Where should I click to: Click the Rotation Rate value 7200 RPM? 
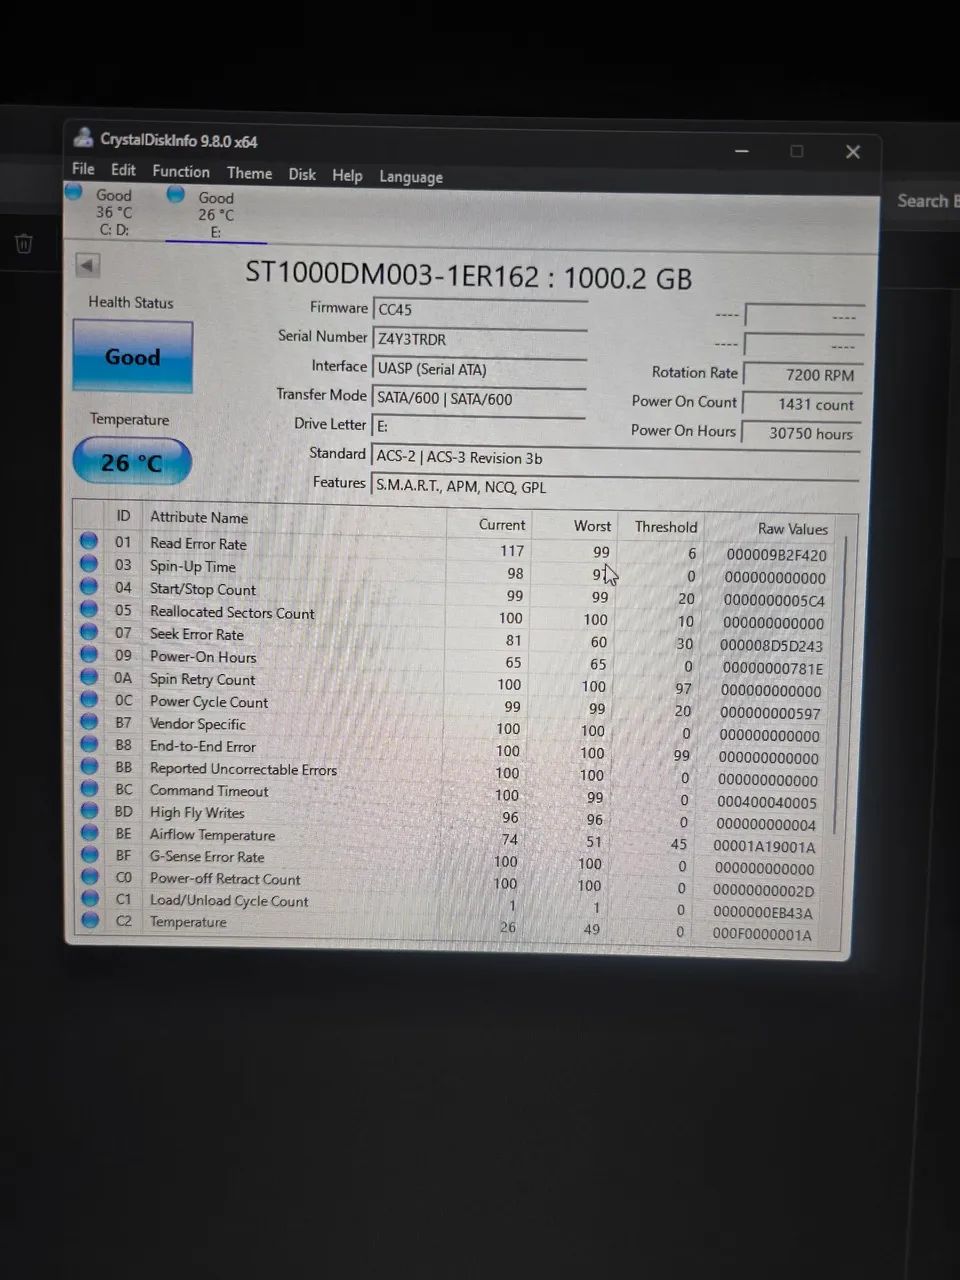click(x=803, y=375)
